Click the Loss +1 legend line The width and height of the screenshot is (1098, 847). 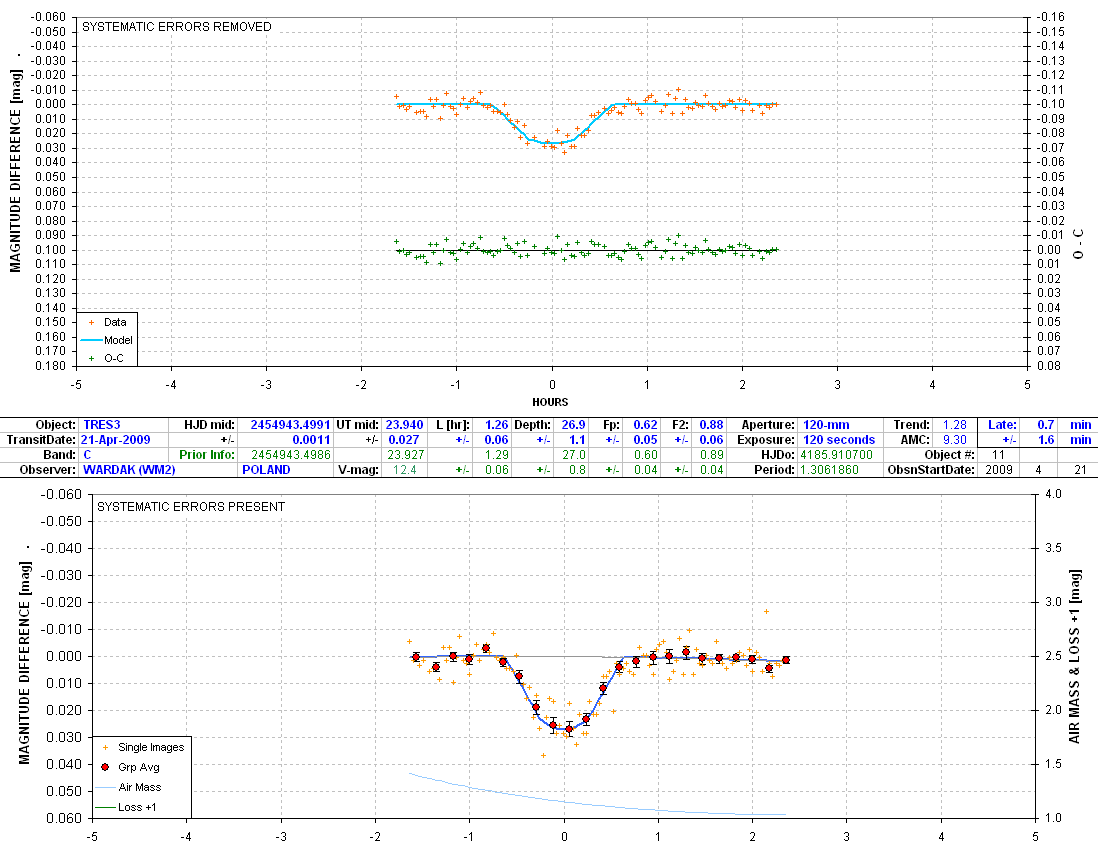(105, 806)
